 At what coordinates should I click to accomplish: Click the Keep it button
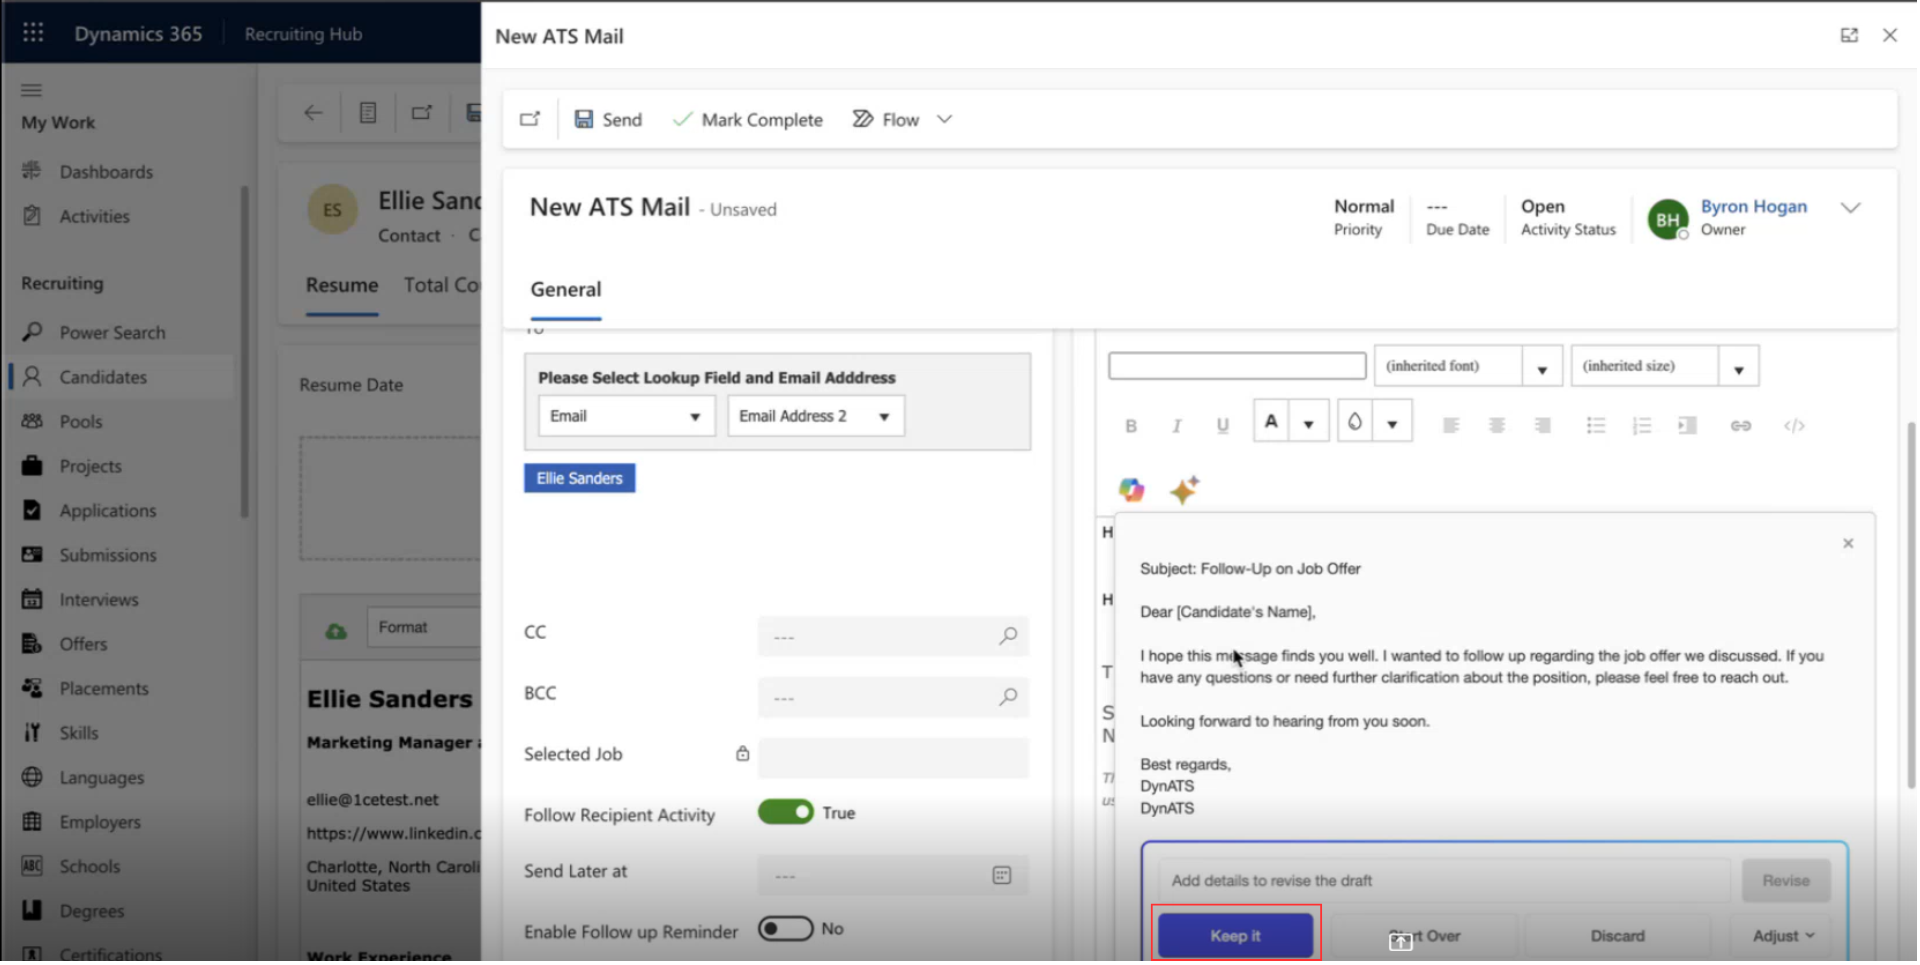[x=1236, y=935]
